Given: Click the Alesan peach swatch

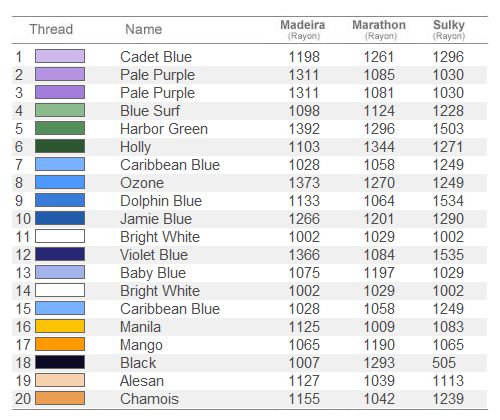Looking at the screenshot, I should click(60, 380).
